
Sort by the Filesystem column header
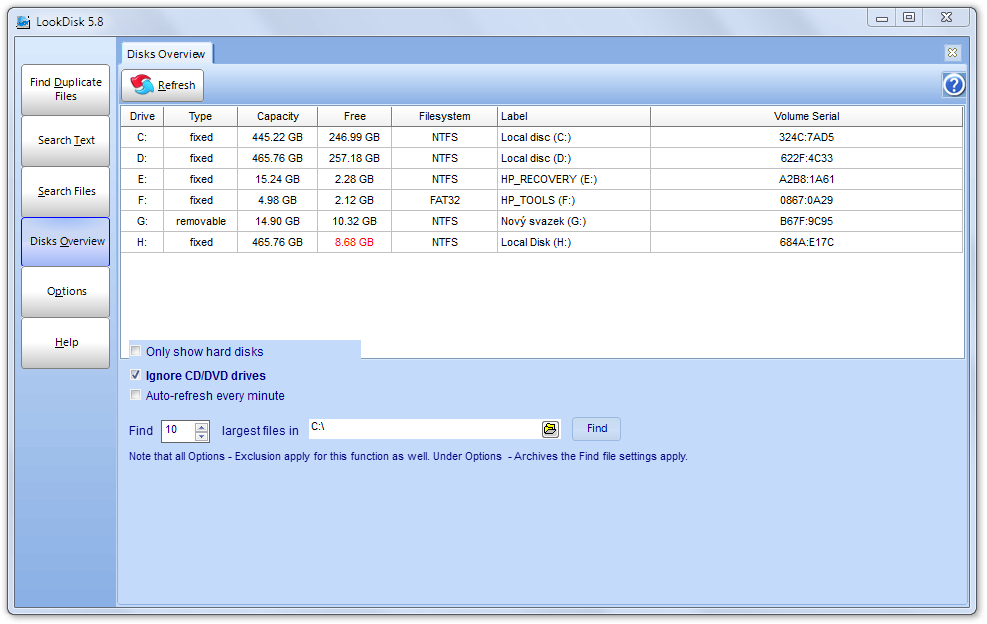[444, 116]
